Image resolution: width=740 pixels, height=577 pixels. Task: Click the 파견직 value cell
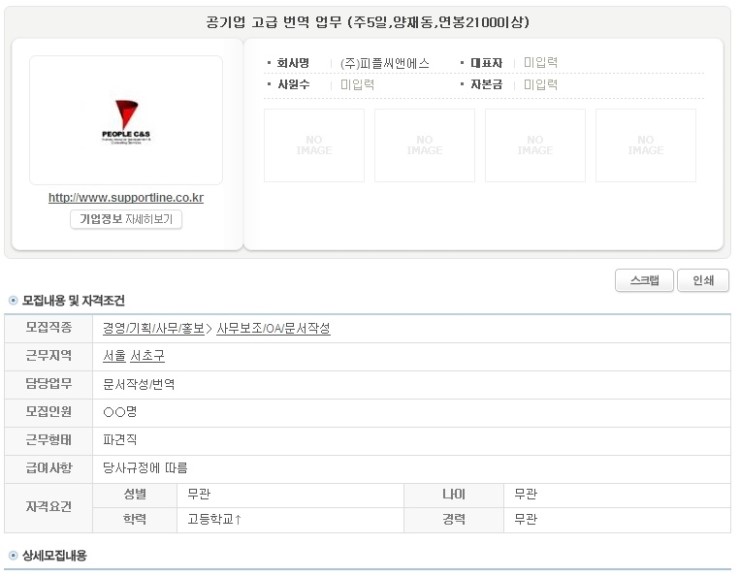[x=412, y=441]
